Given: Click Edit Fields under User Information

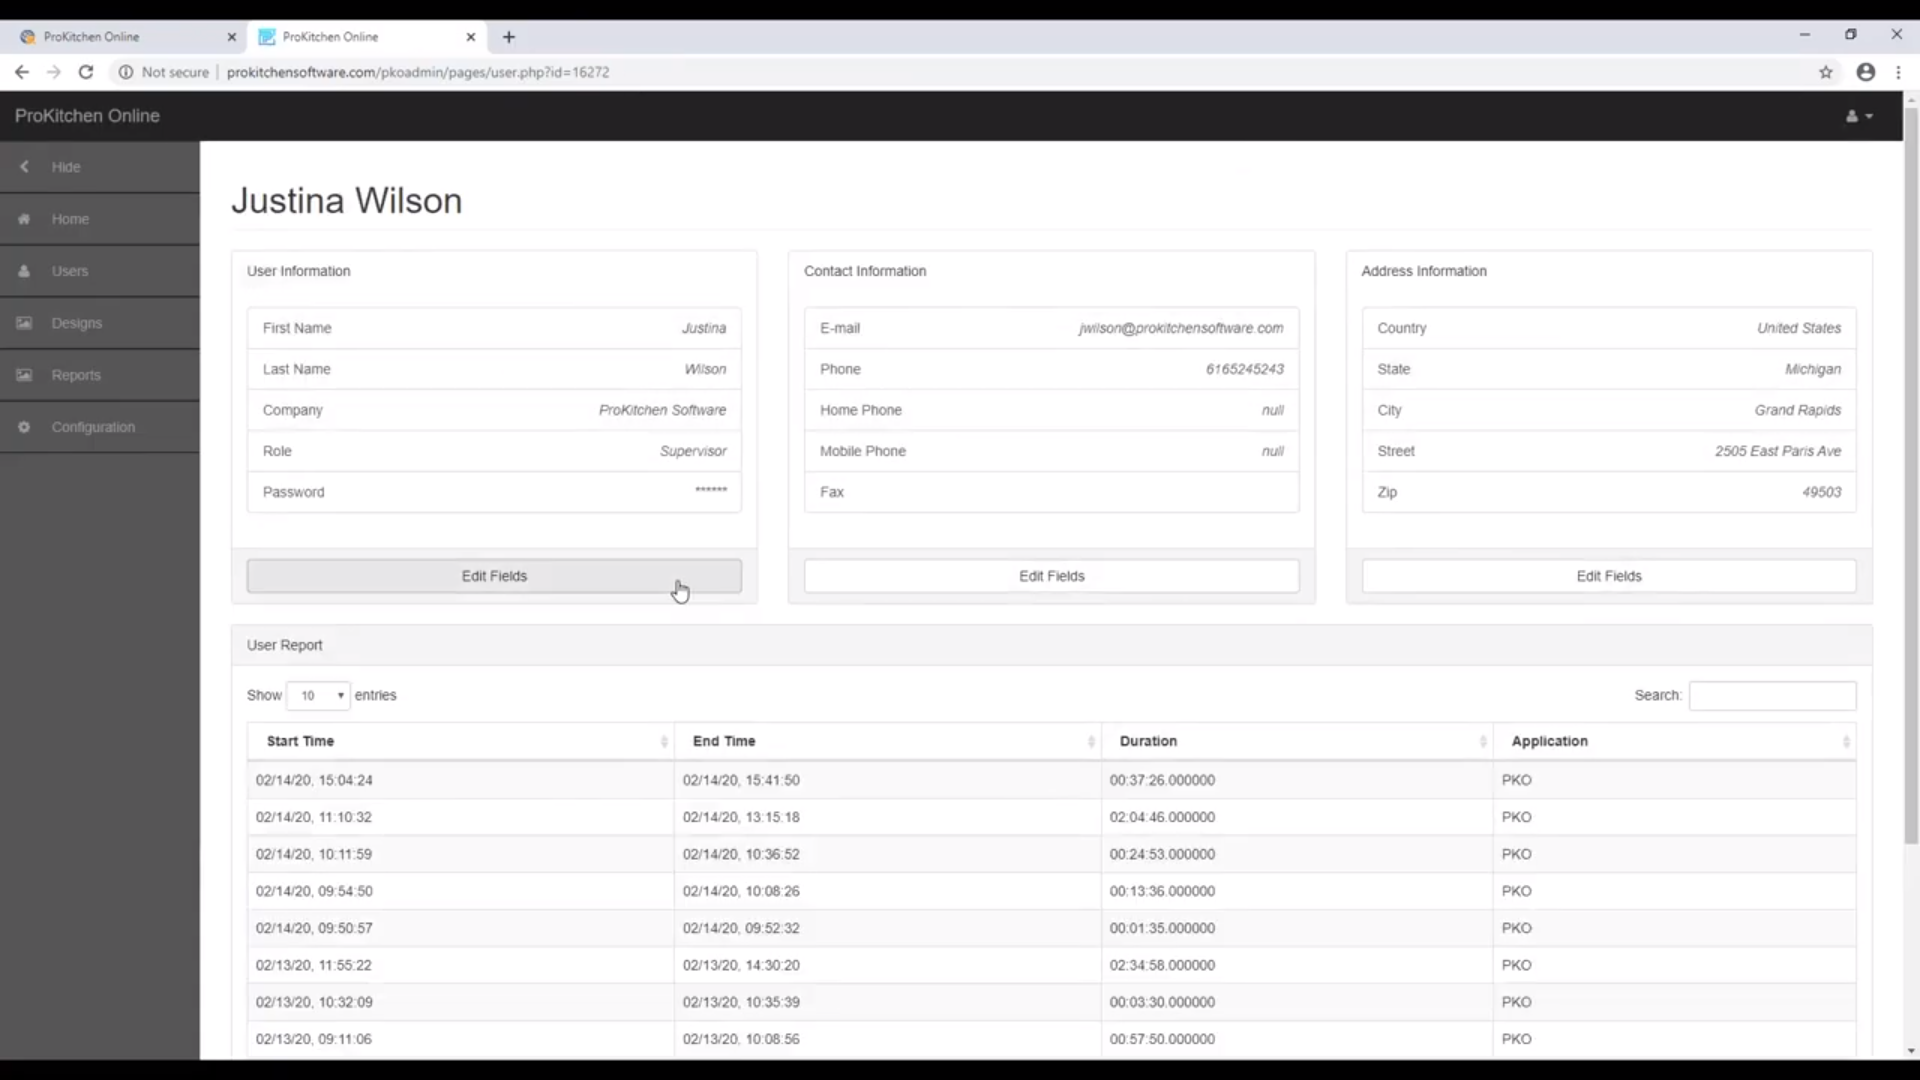Looking at the screenshot, I should tap(493, 576).
